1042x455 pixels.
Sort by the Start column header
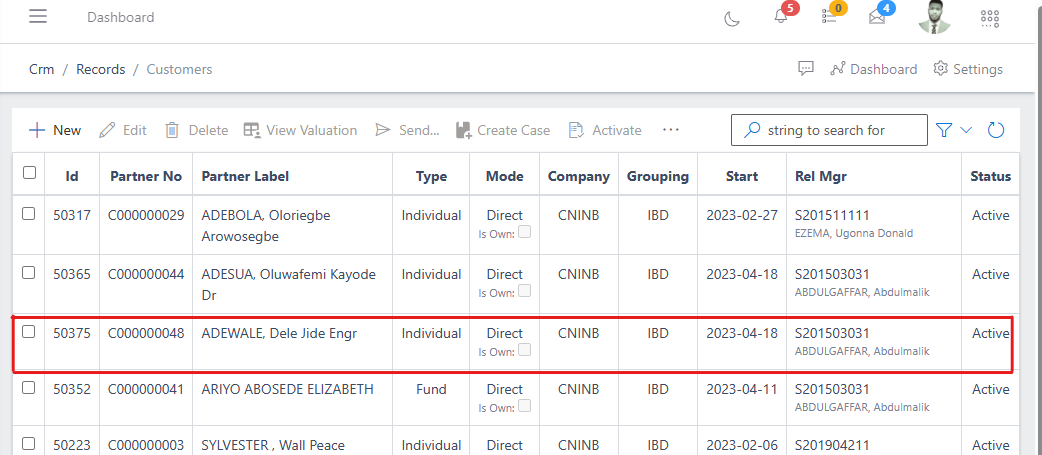(742, 176)
